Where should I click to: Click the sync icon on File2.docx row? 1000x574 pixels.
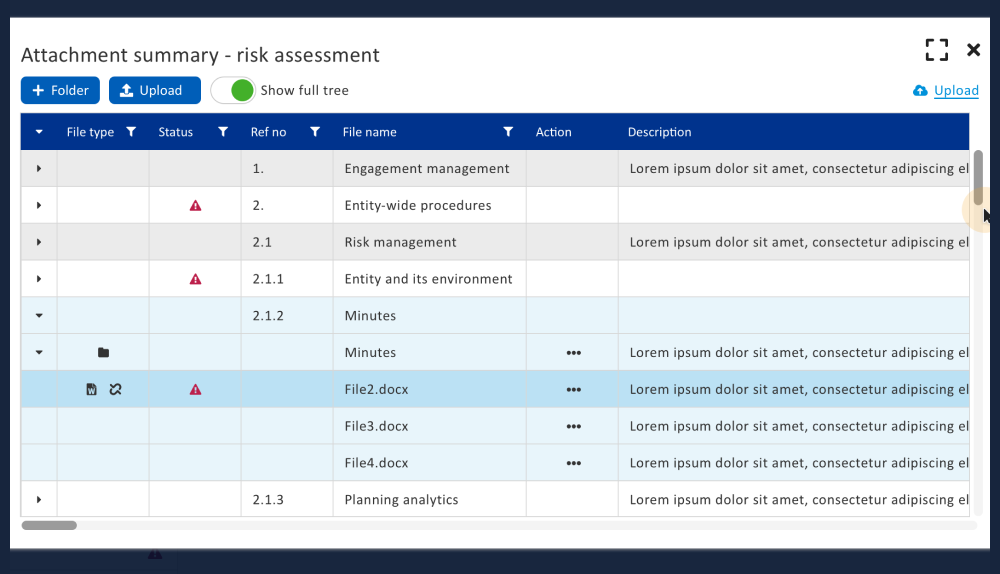[x=115, y=390]
